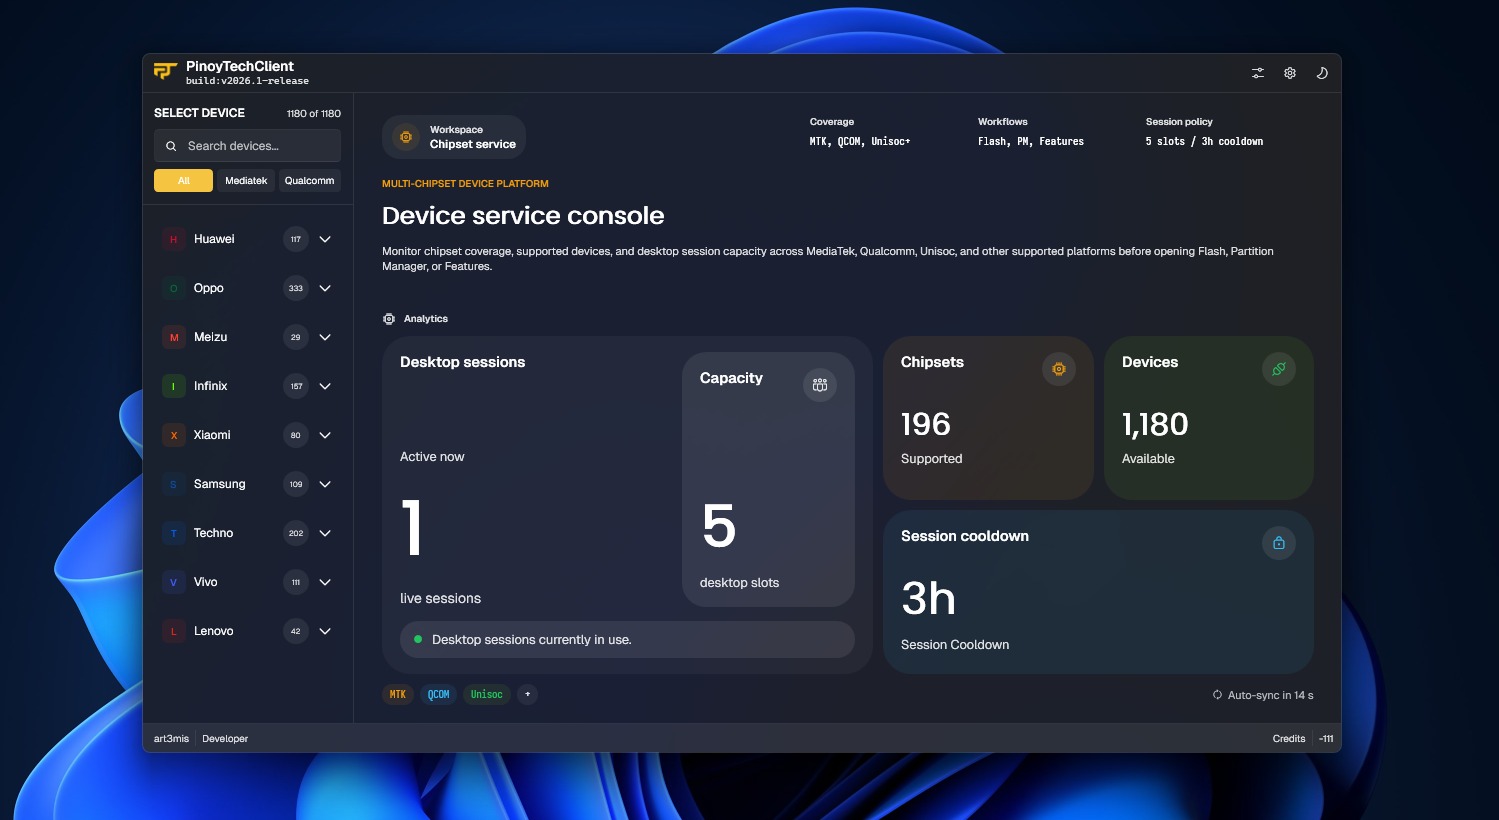The image size is (1499, 820).
Task: Open the settings gear in the top bar
Action: tap(1290, 73)
